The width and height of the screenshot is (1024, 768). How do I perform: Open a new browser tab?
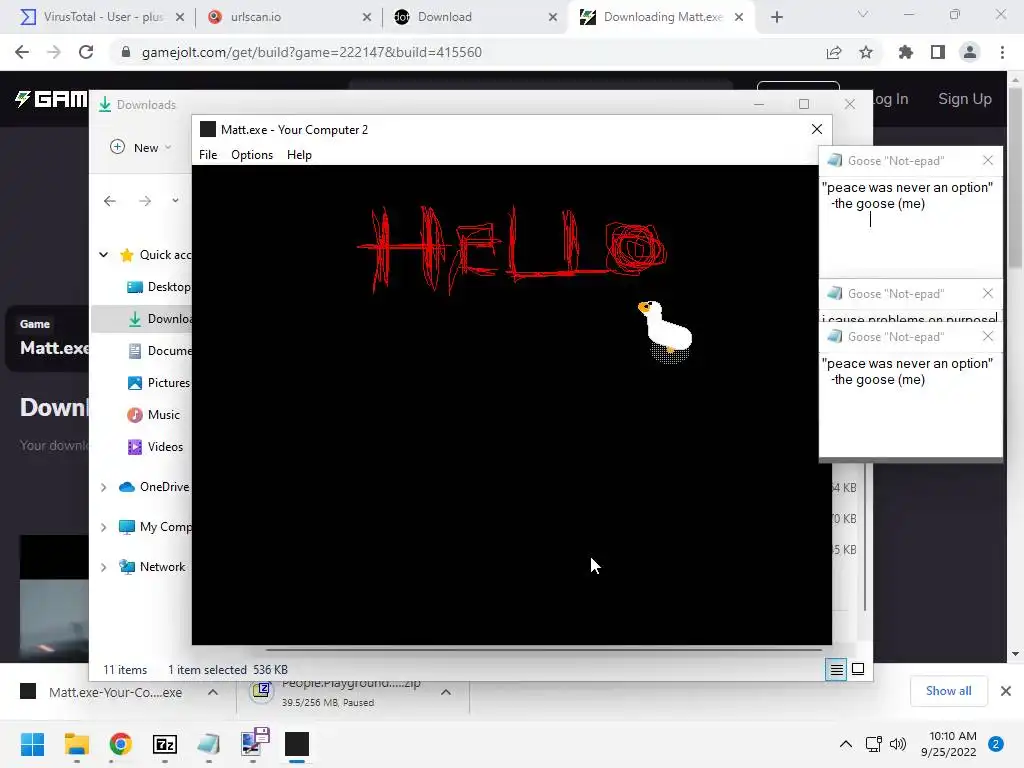[776, 18]
